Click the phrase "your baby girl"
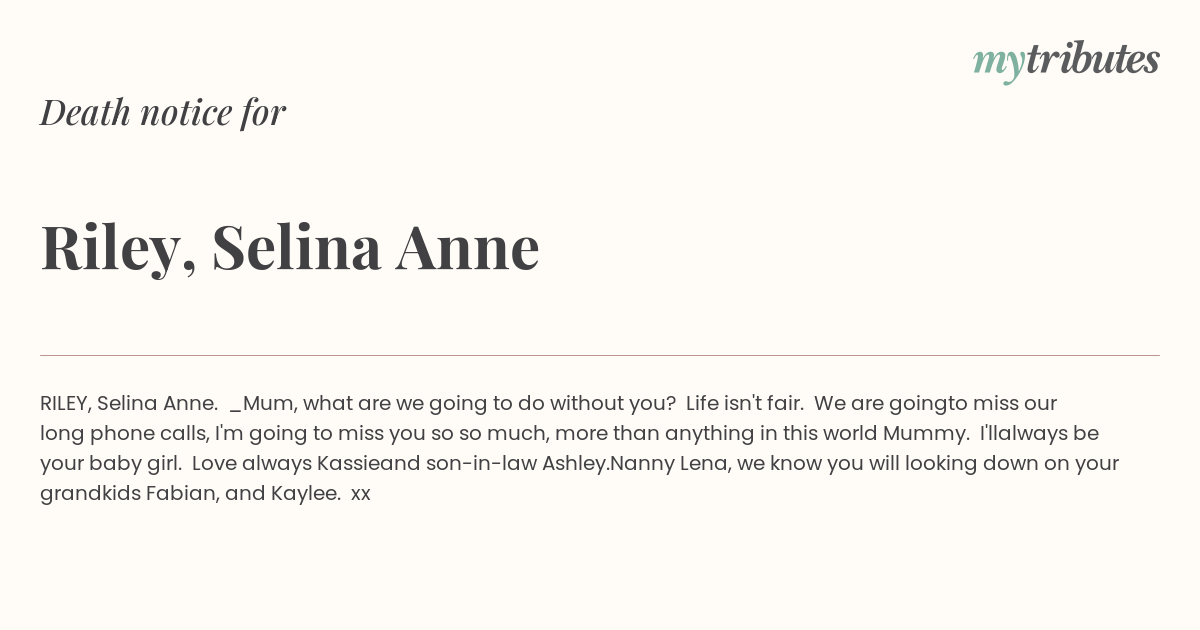The height and width of the screenshot is (630, 1200). click(x=110, y=464)
